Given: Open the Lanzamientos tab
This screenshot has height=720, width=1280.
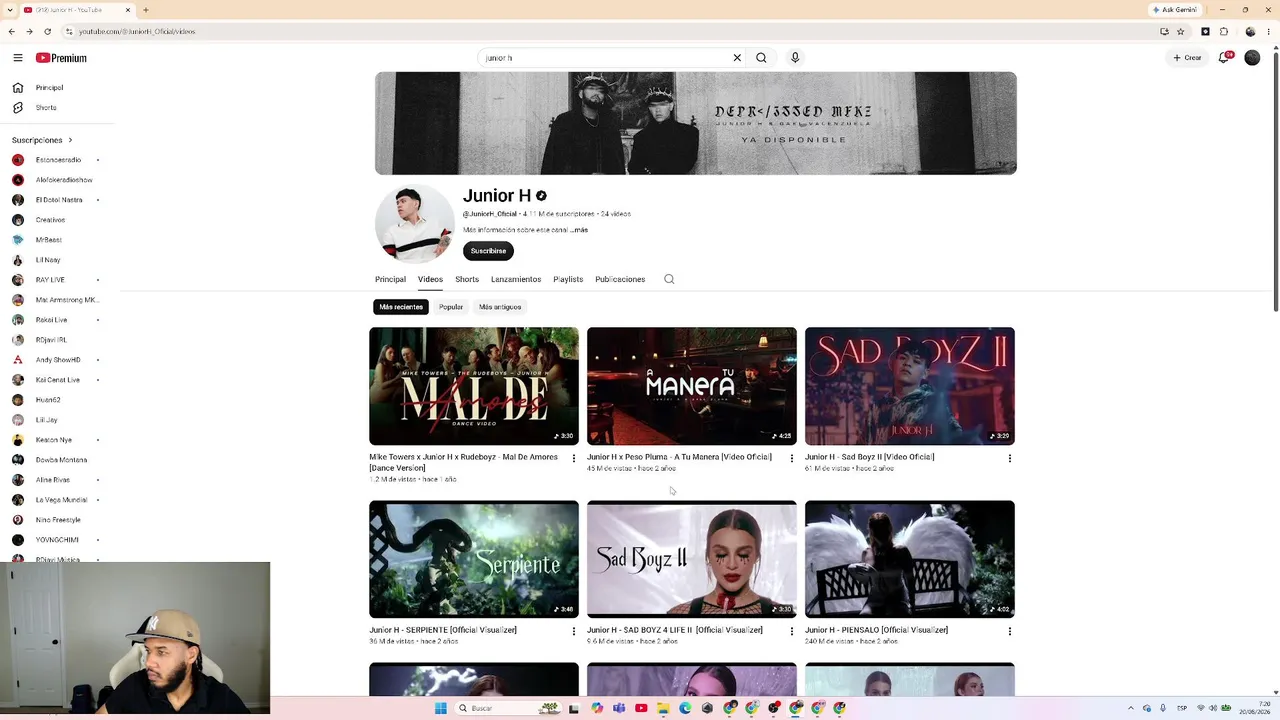Looking at the screenshot, I should 516,279.
